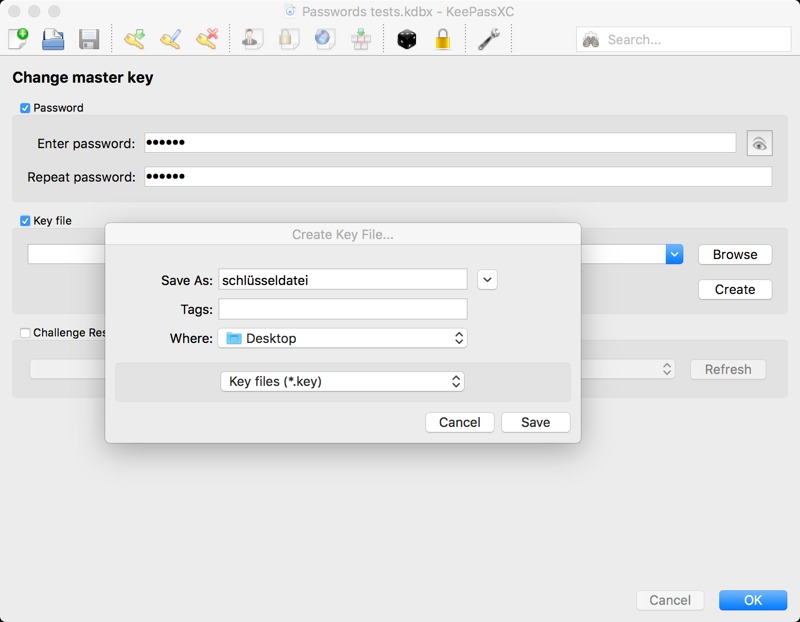Open the password generator dice icon
Viewport: 800px width, 622px height.
[406, 39]
